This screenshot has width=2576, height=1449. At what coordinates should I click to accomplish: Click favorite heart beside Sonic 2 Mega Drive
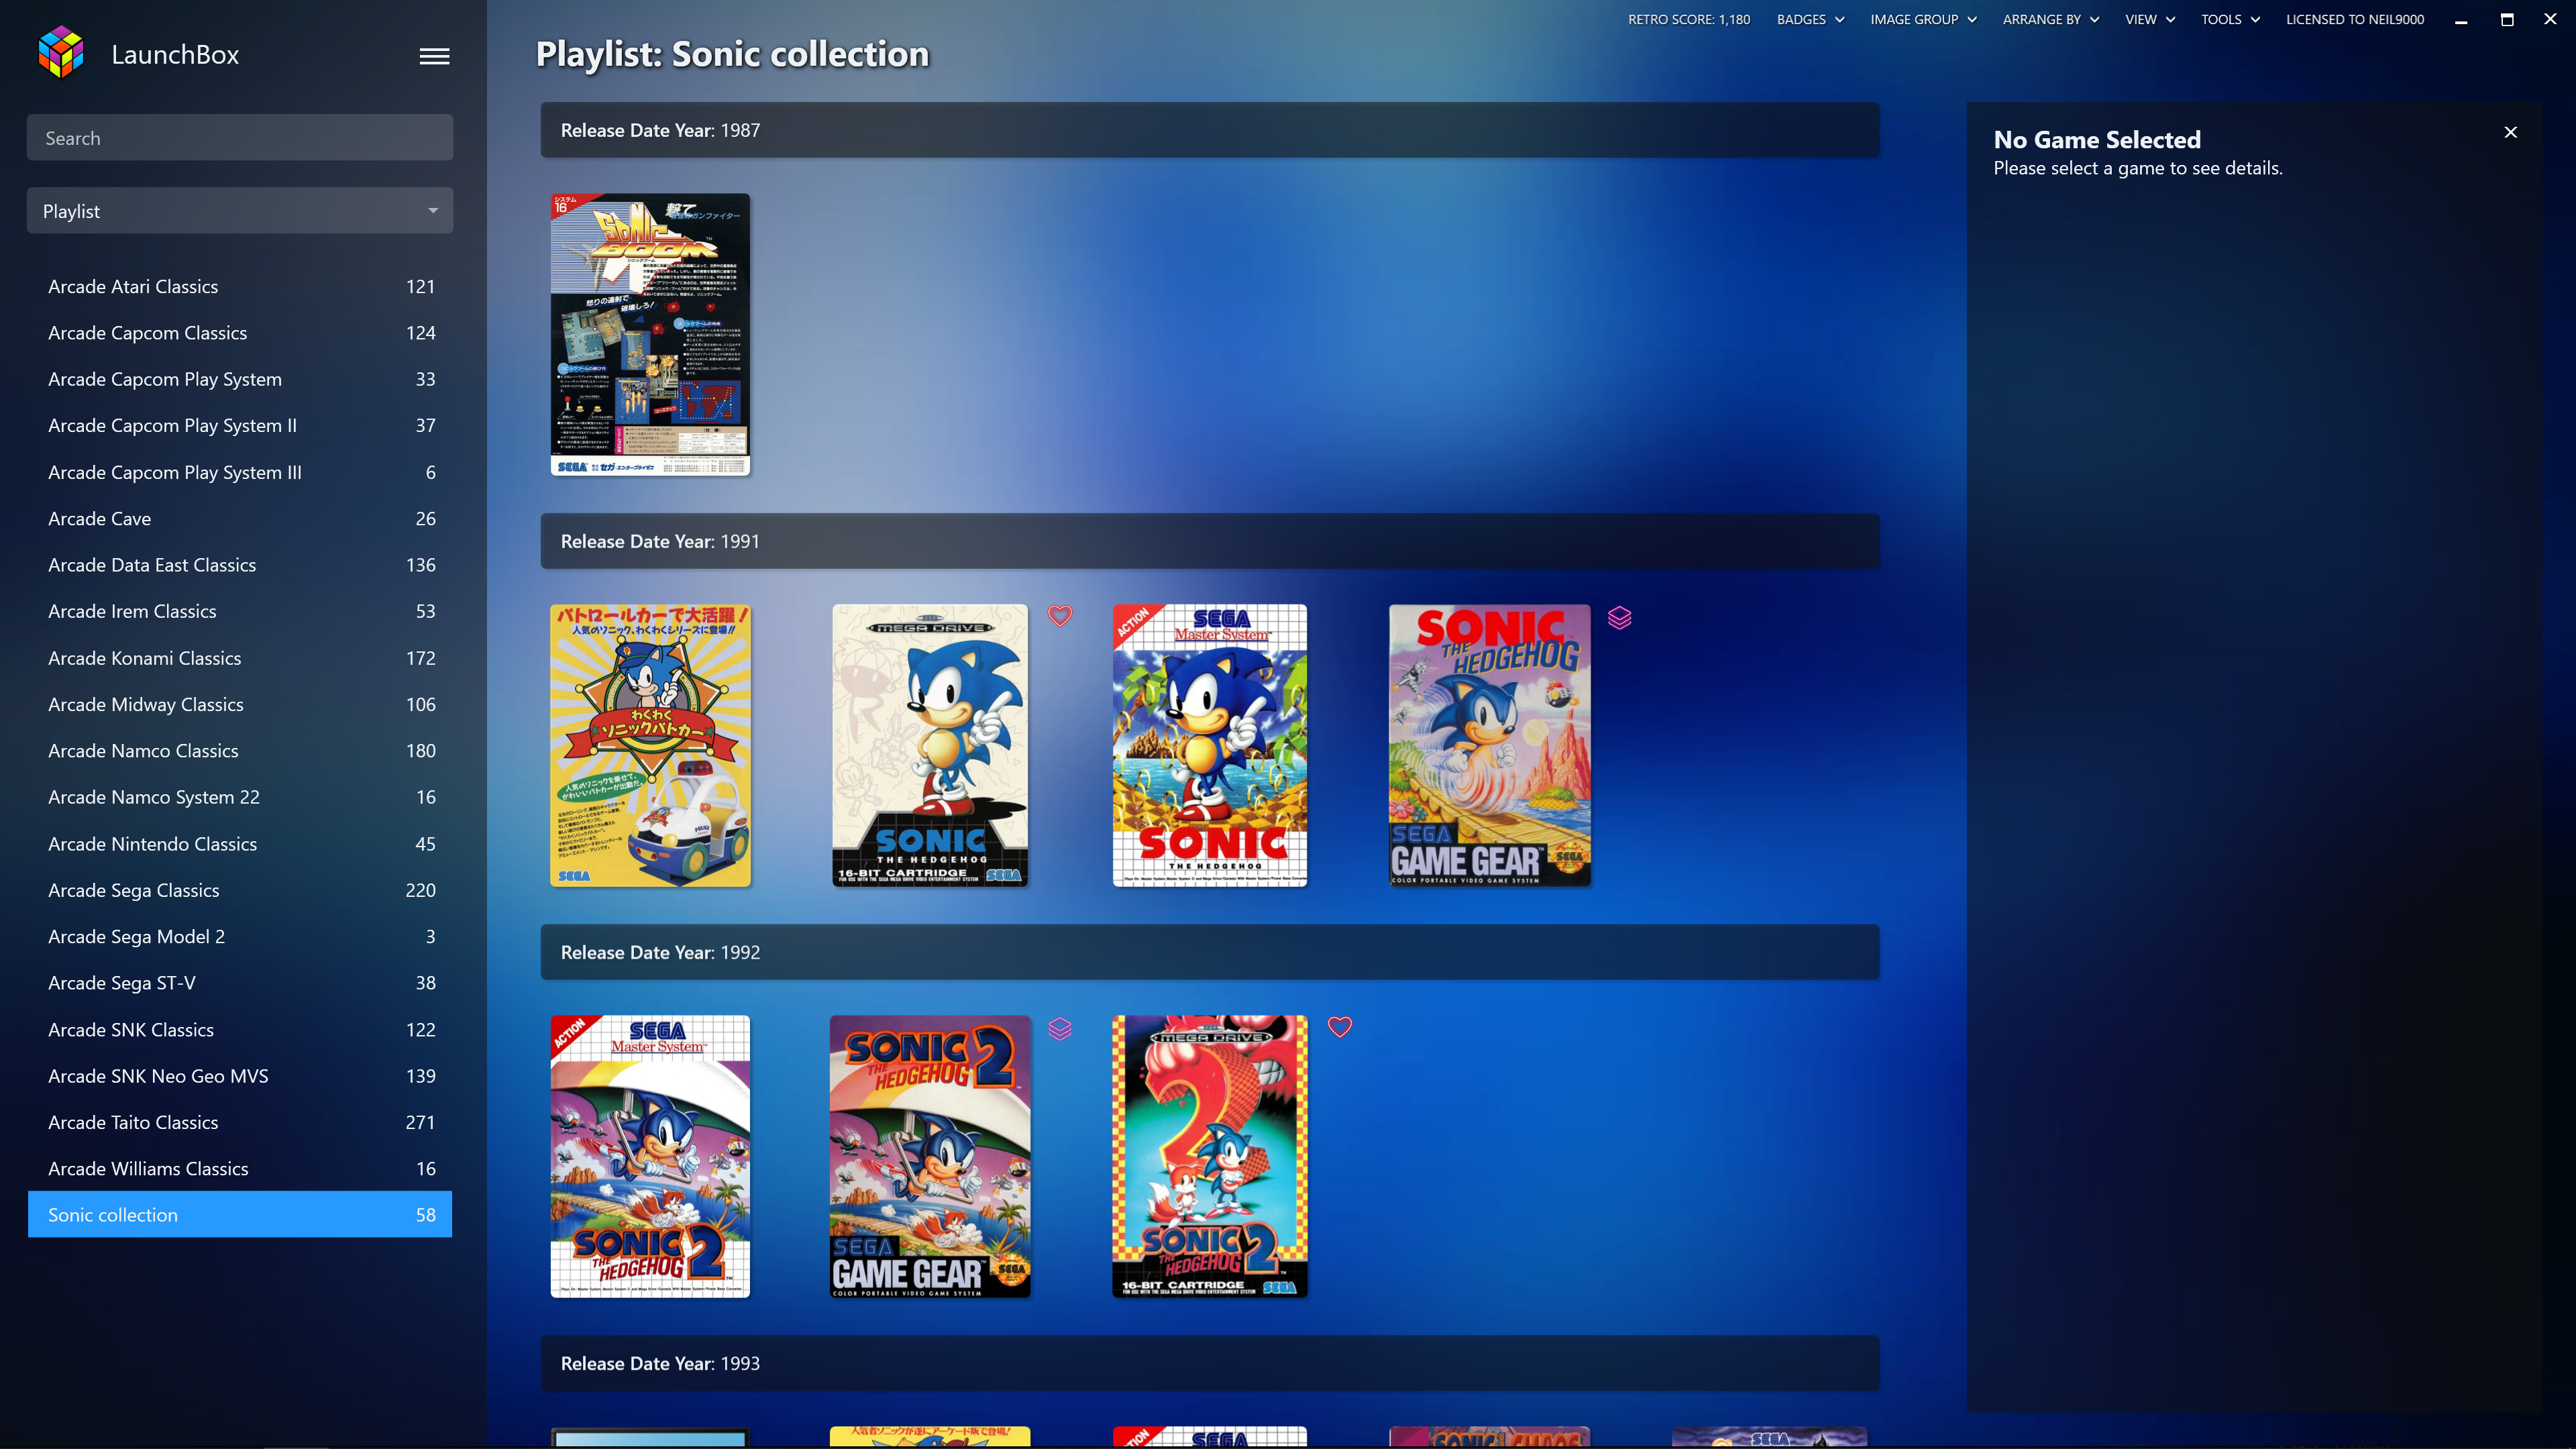(1340, 1027)
